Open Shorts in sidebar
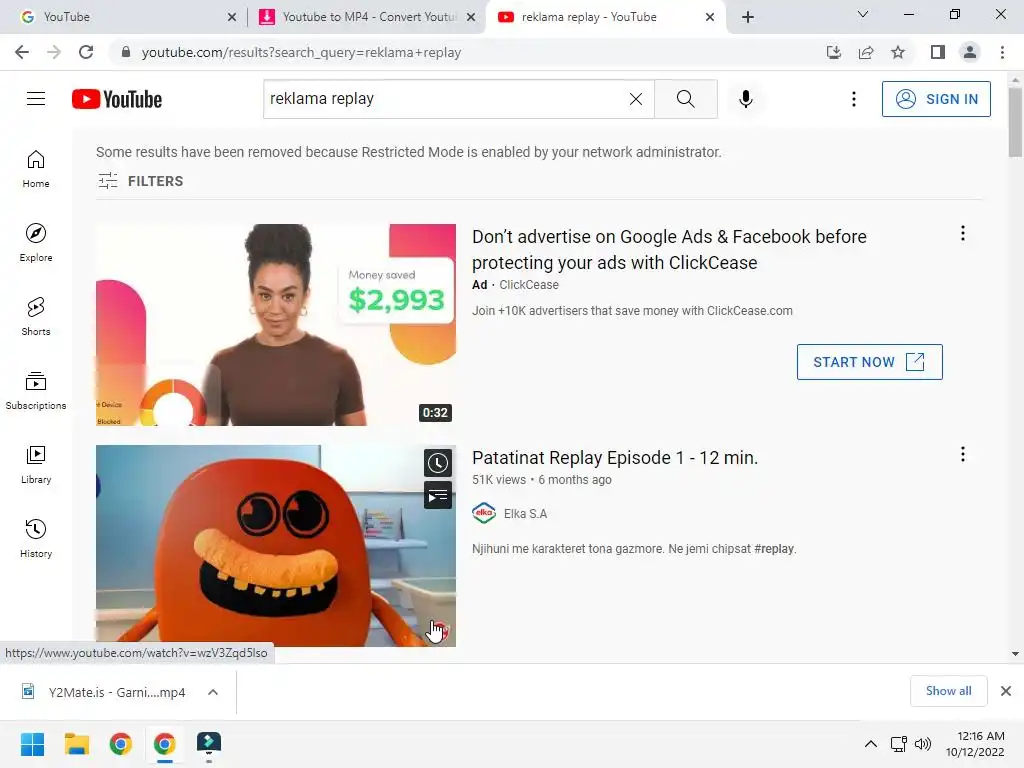 36,316
